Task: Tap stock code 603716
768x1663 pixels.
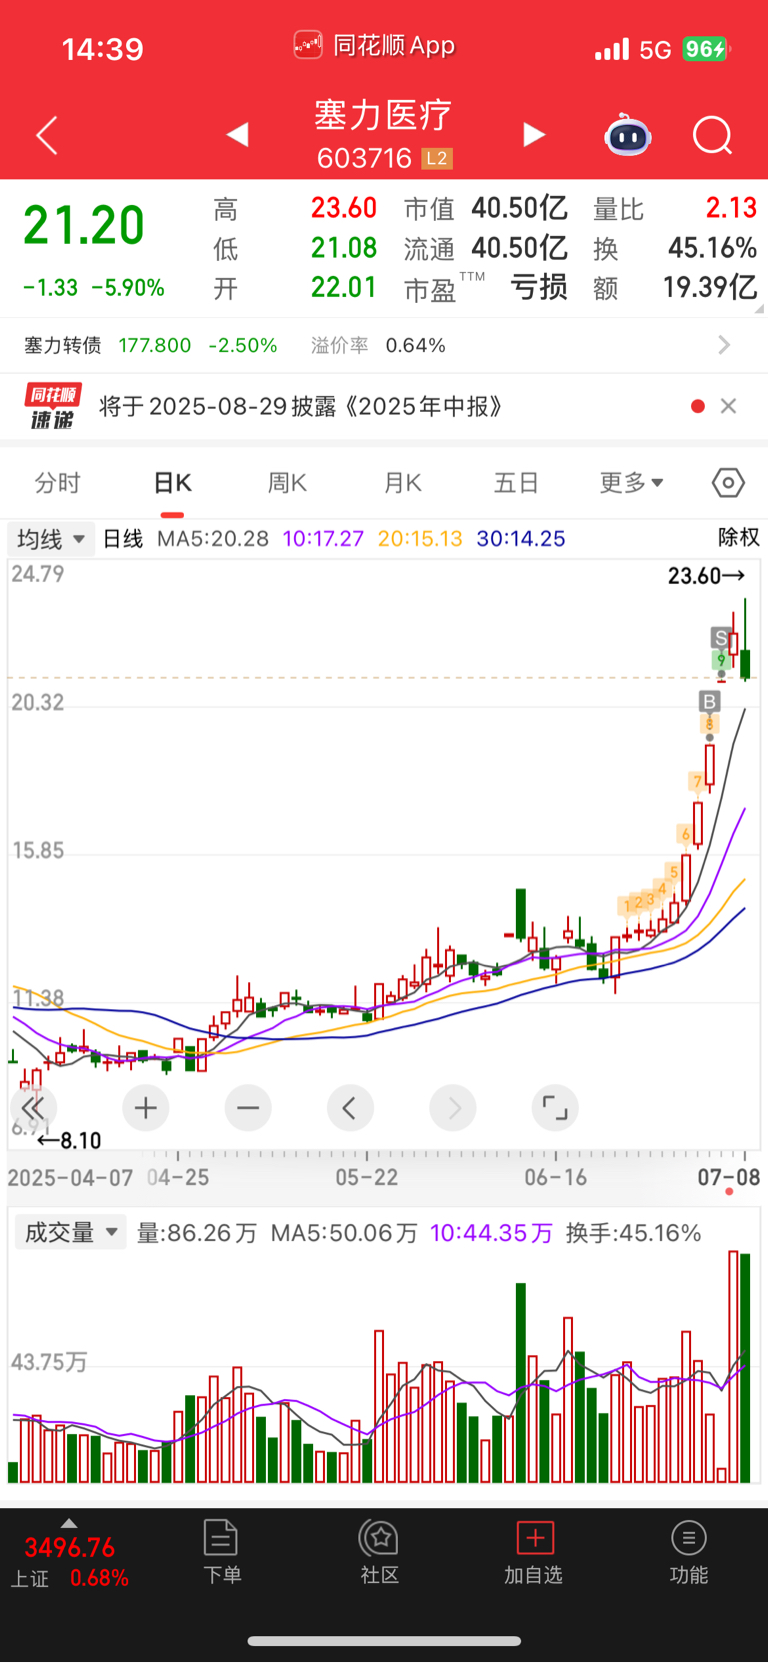Action: [364, 158]
